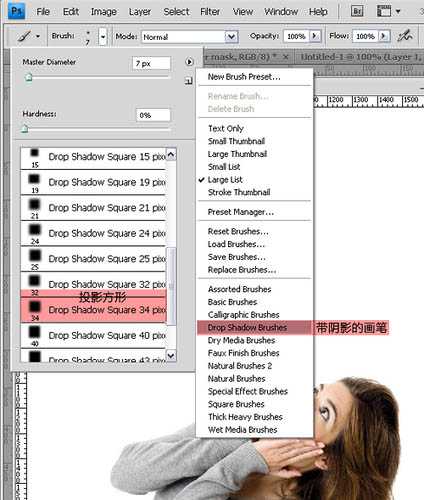
Task: Choose Drop Shadow Brushes from the menu
Action: pos(247,328)
